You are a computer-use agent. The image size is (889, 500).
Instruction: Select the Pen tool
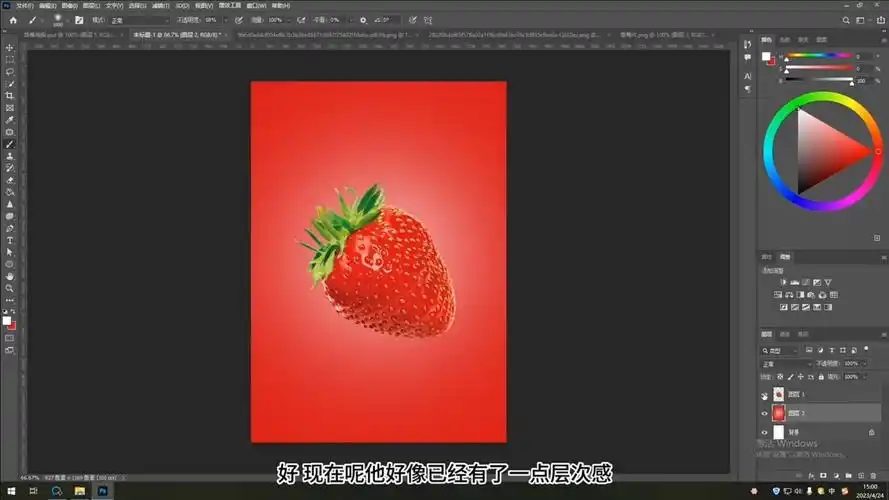(10, 228)
